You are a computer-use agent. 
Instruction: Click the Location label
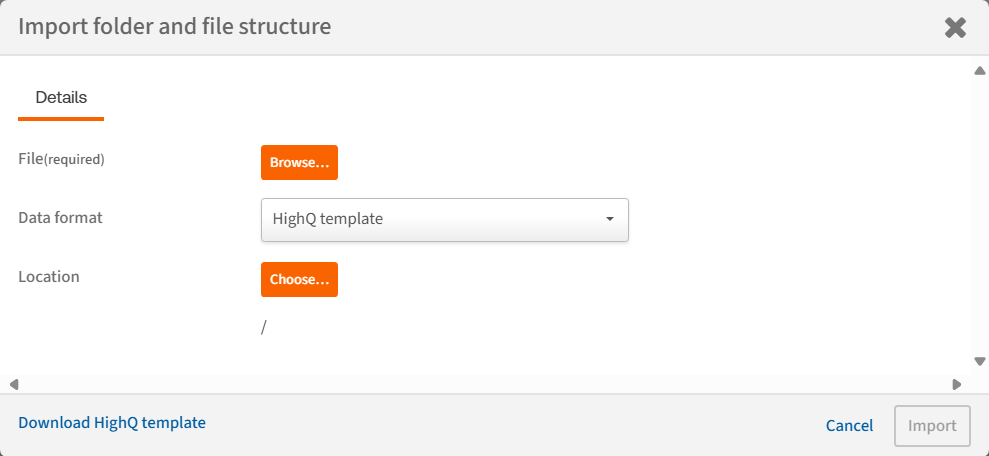[x=49, y=276]
